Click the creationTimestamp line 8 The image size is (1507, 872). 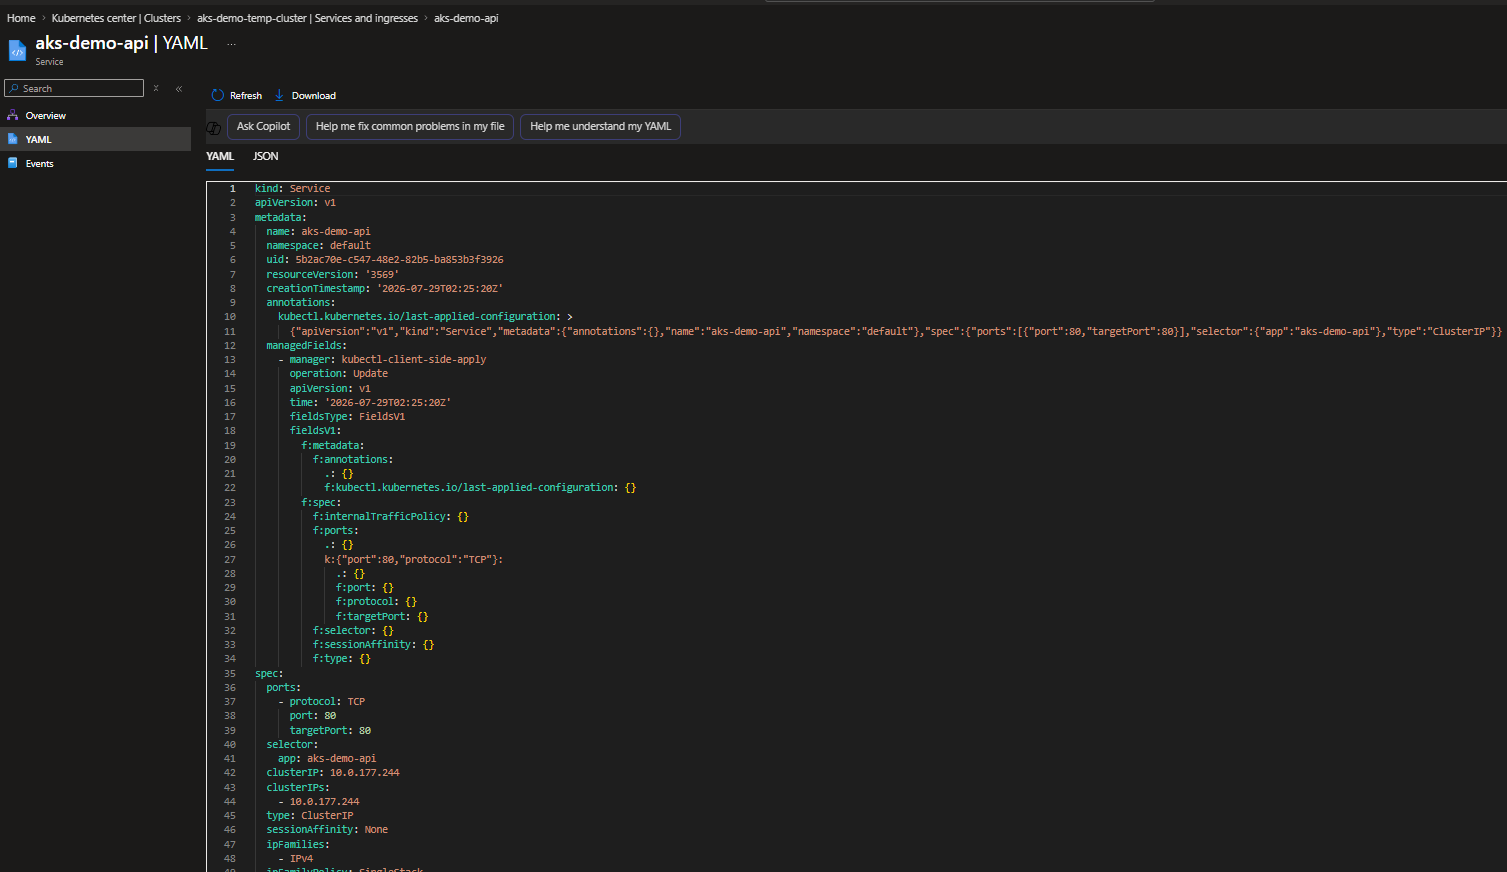[x=385, y=288]
